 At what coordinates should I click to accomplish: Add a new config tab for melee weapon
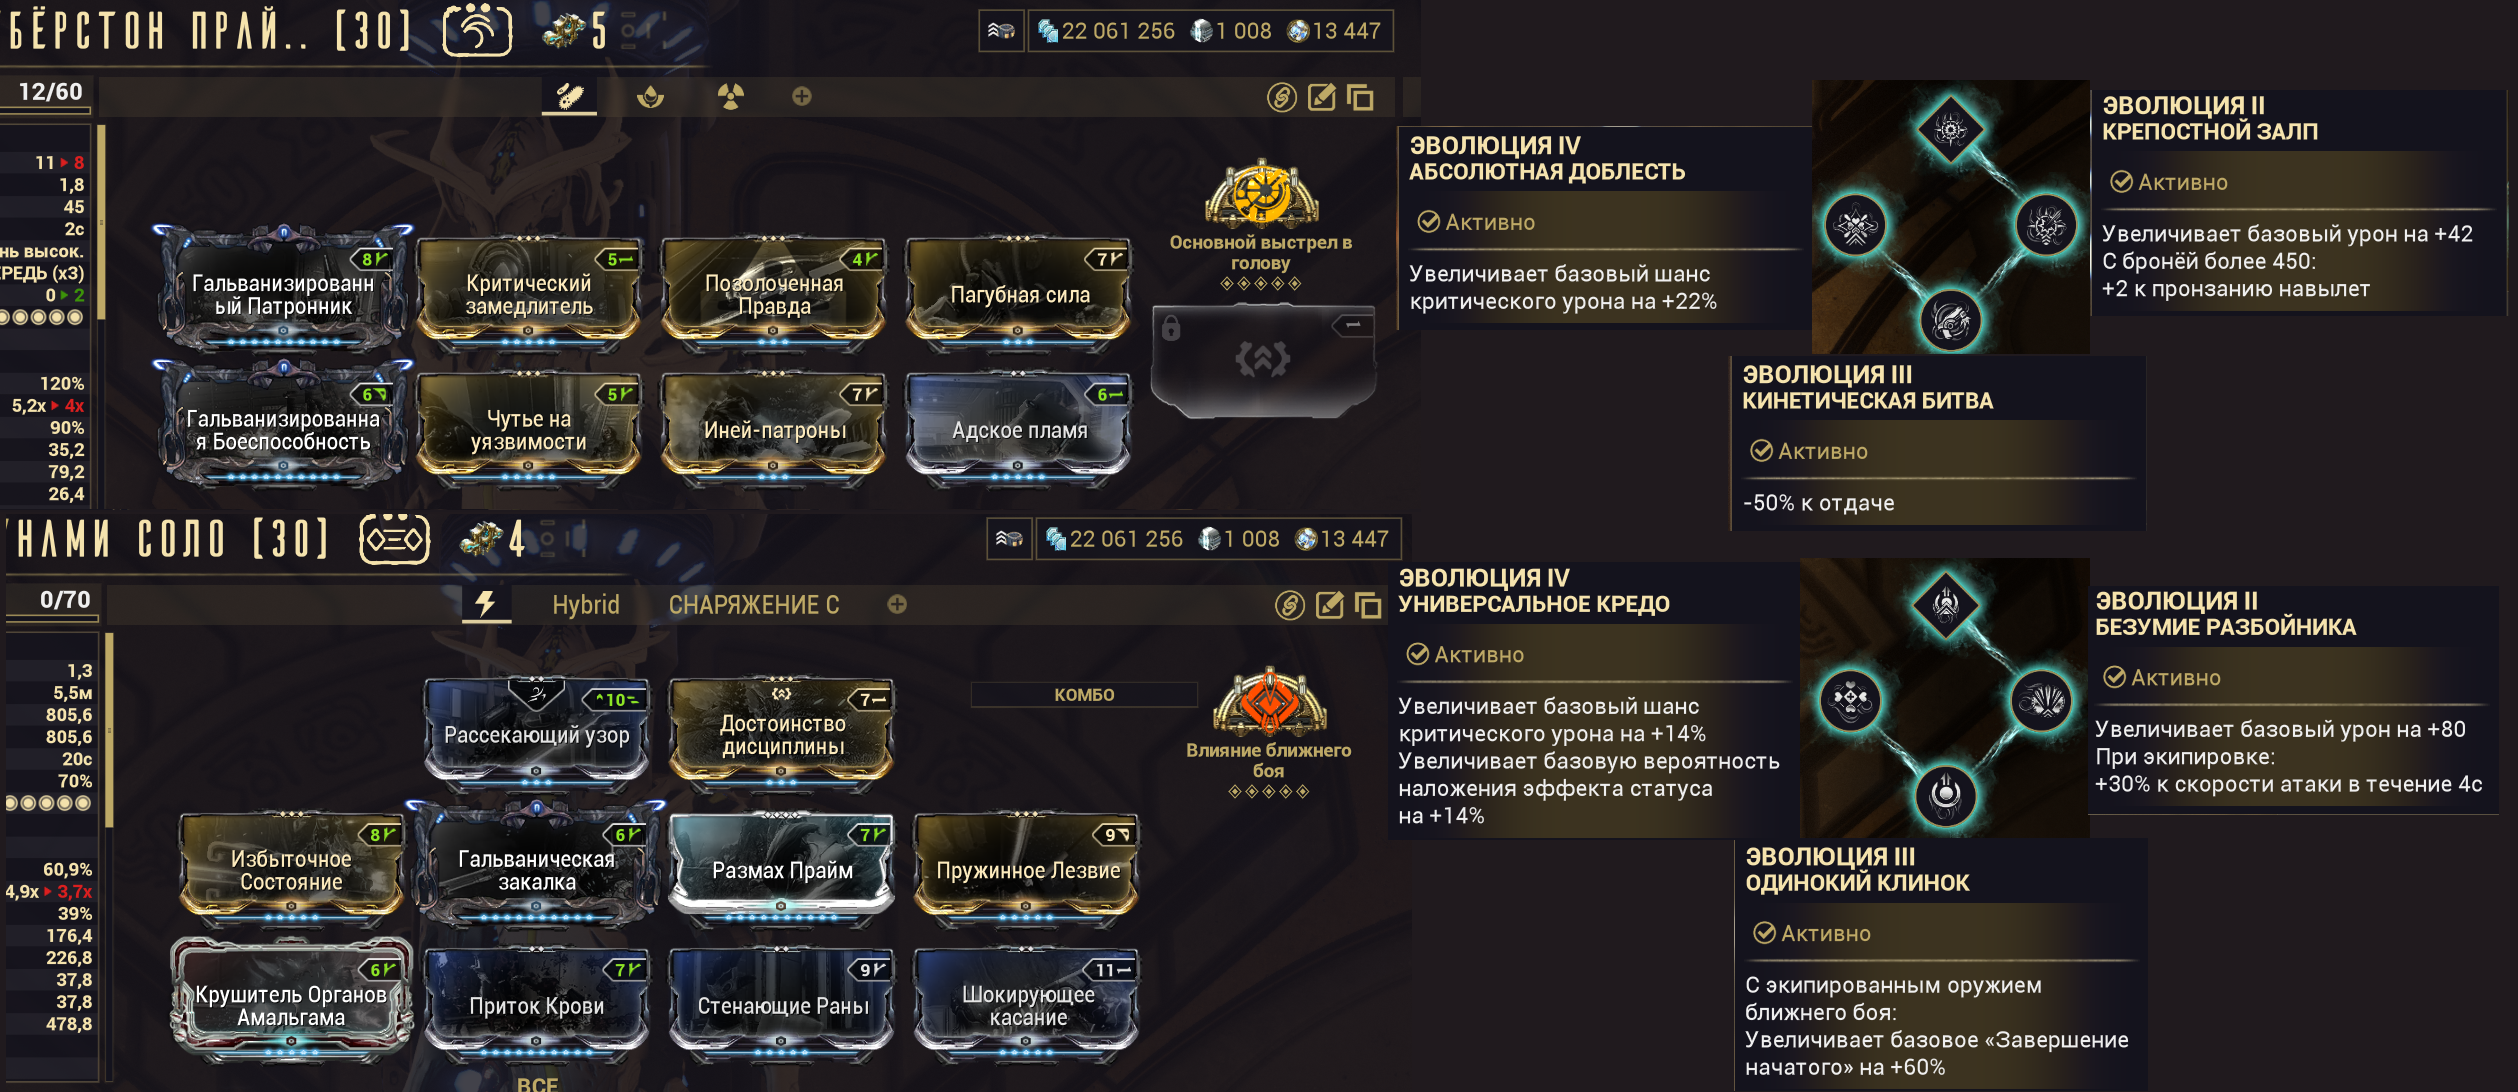coord(897,604)
